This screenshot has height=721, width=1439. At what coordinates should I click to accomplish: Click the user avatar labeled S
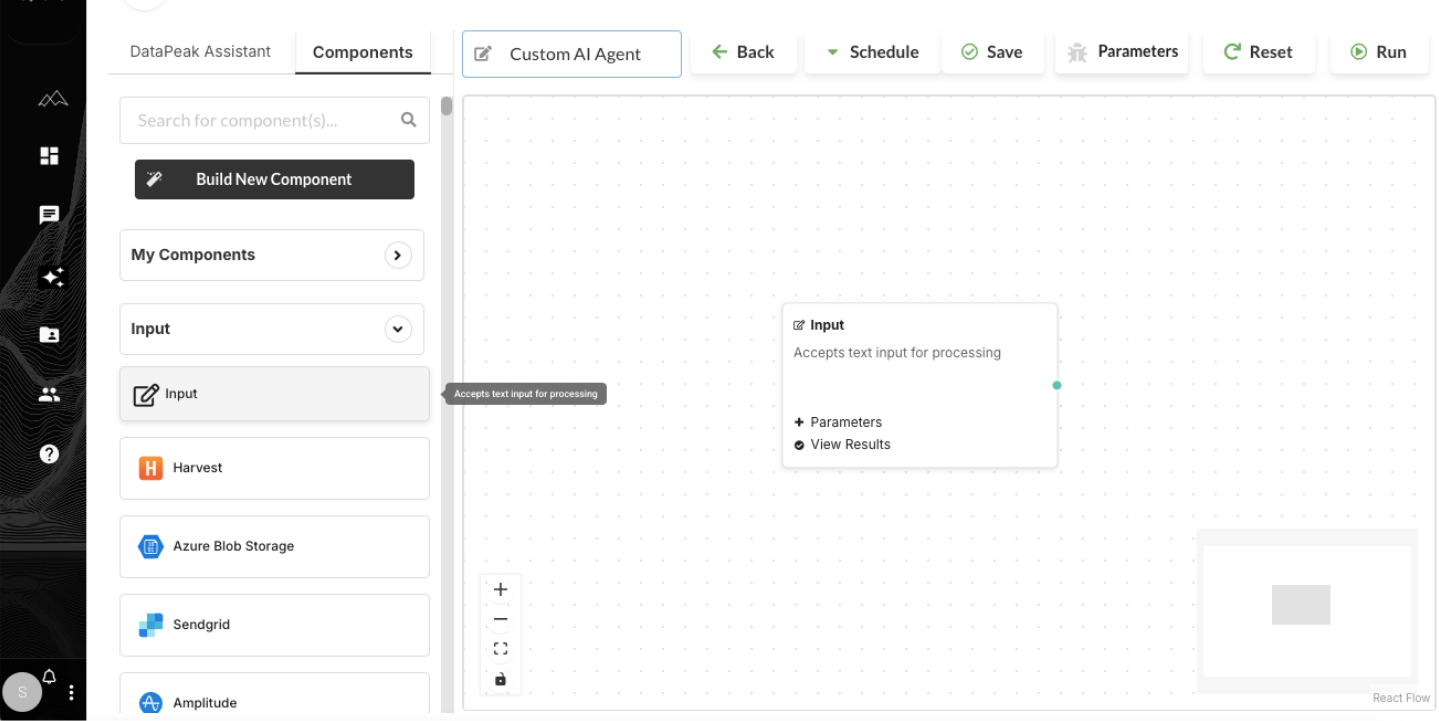pos(22,692)
